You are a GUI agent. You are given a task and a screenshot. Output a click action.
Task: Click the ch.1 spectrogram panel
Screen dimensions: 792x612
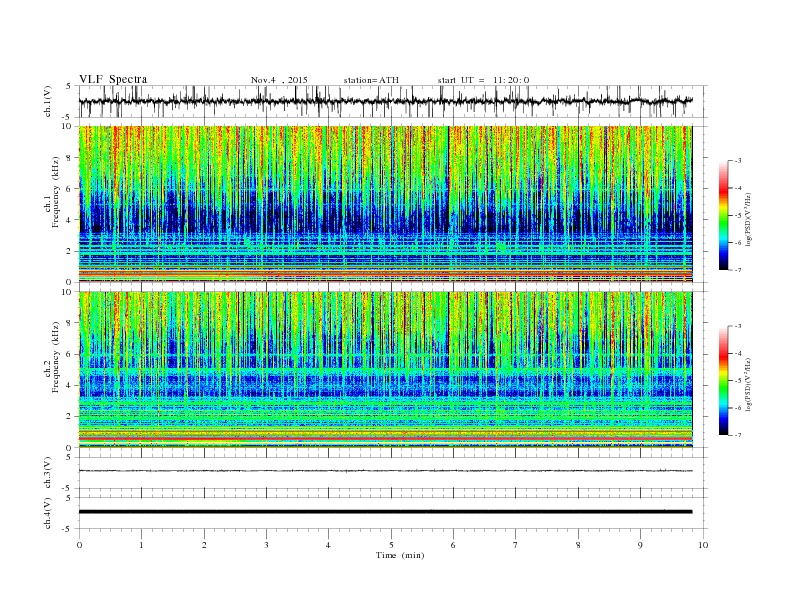point(385,204)
